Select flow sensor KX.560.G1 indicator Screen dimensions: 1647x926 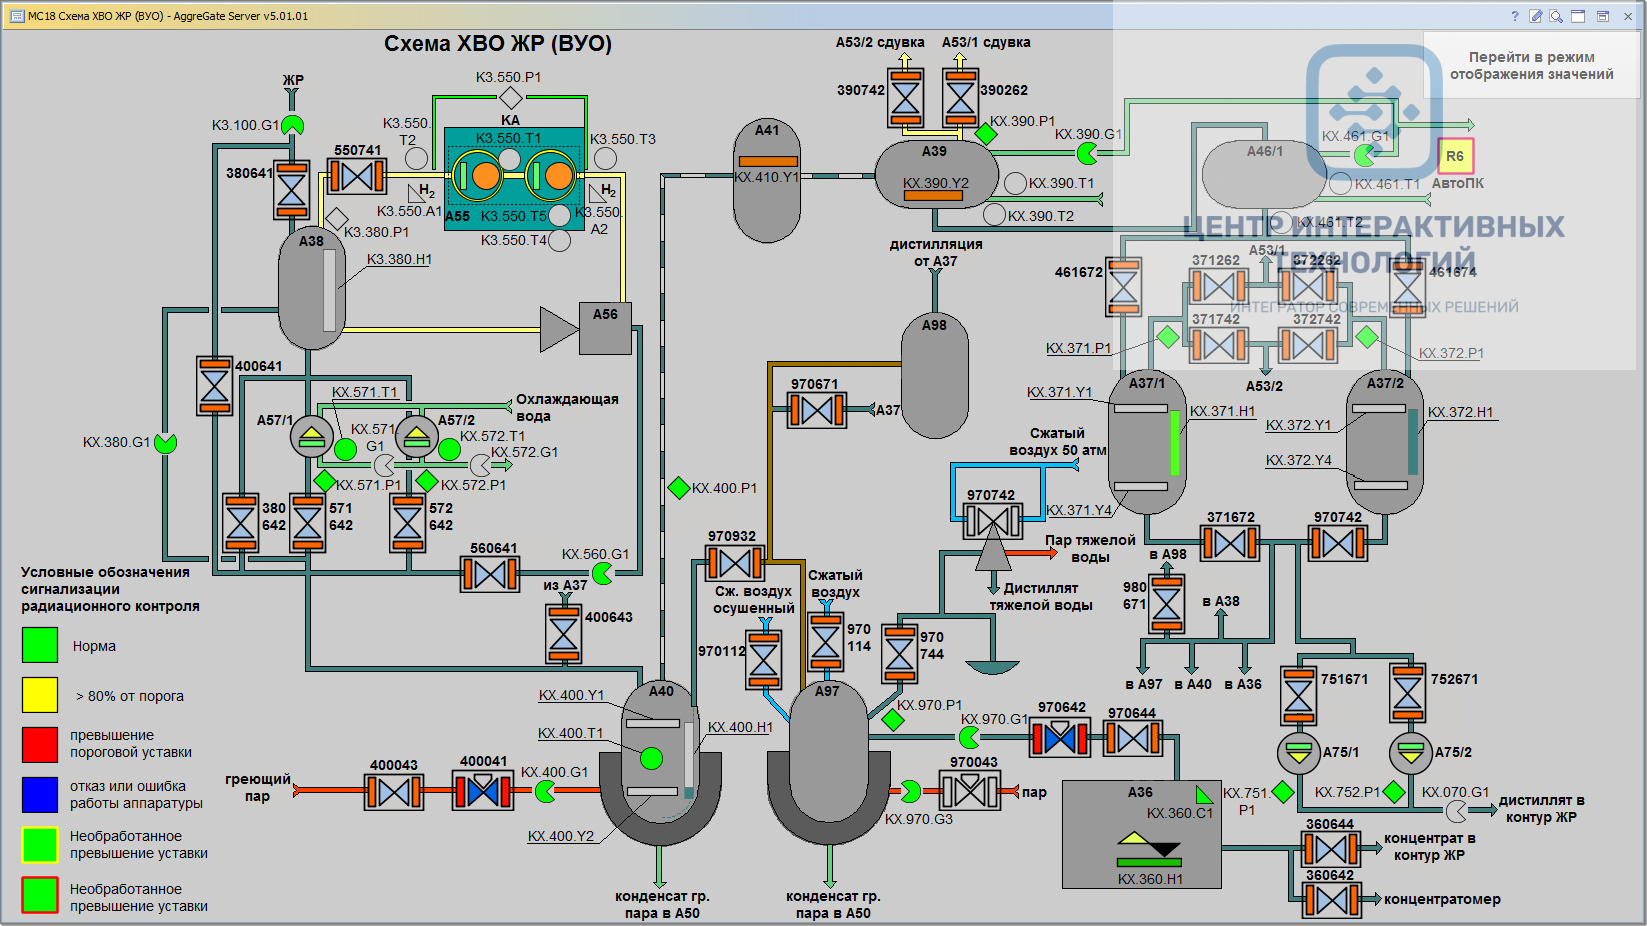(603, 573)
